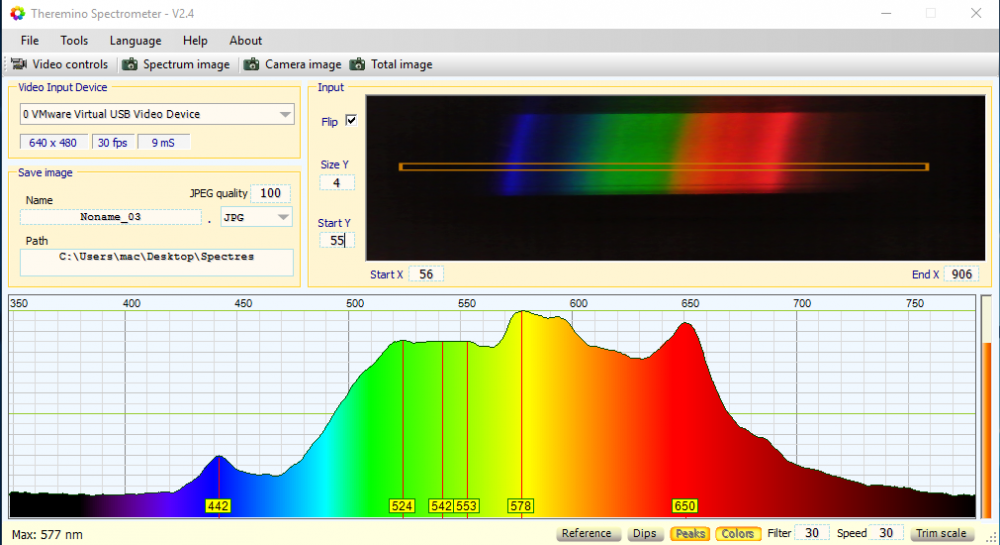
Task: Uncheck the Flip checkbox
Action: [x=351, y=120]
